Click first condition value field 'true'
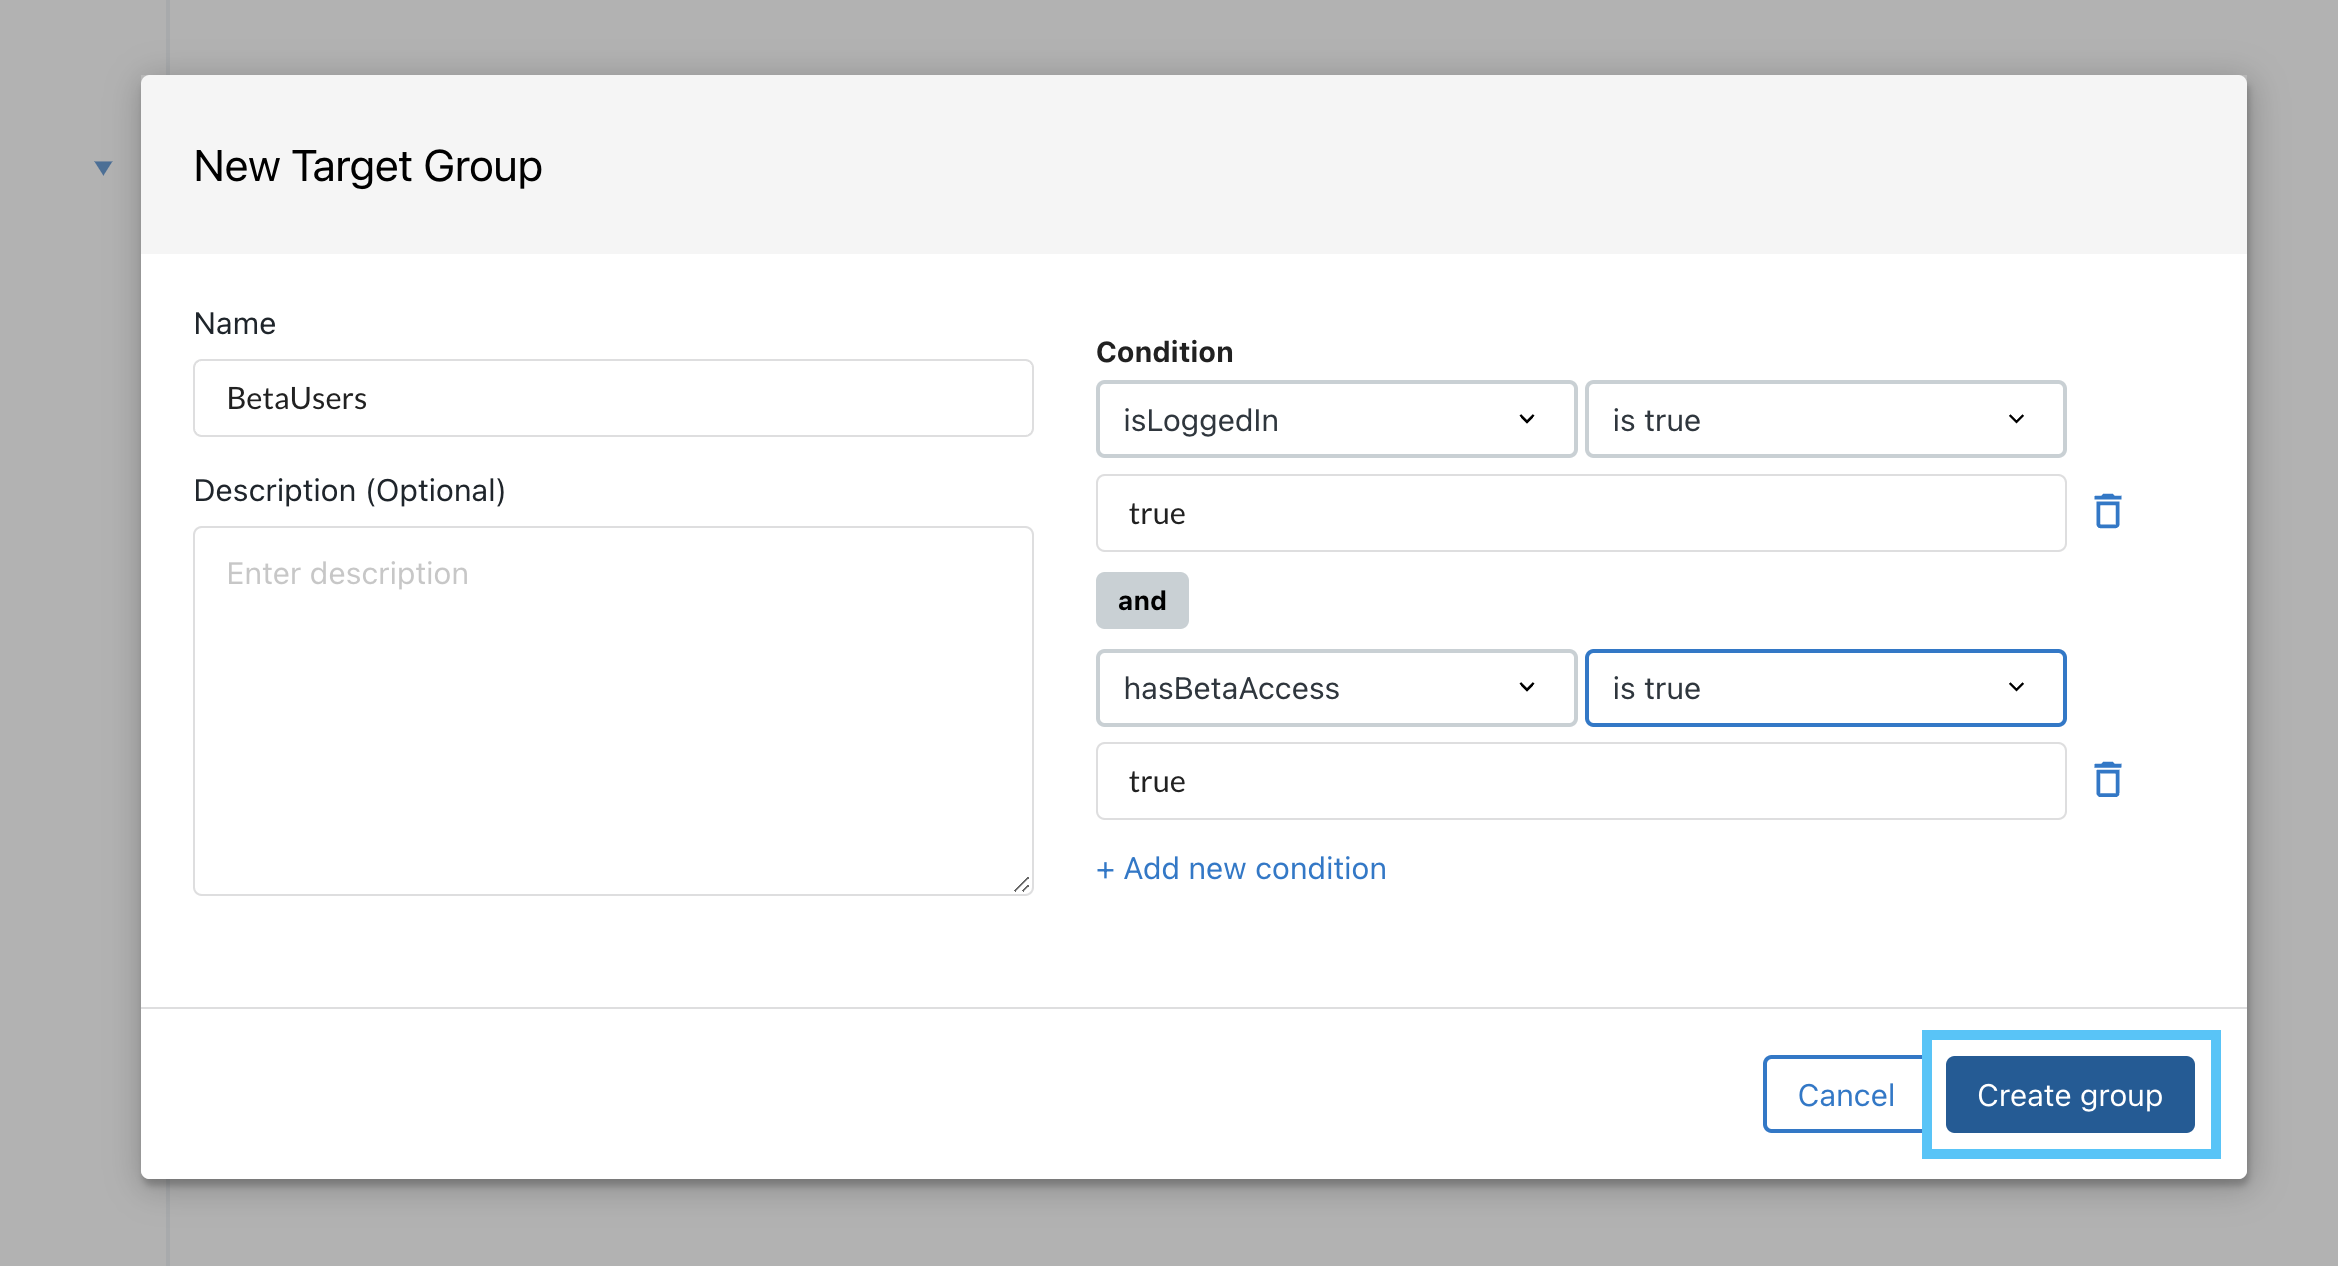2338x1266 pixels. tap(1580, 513)
